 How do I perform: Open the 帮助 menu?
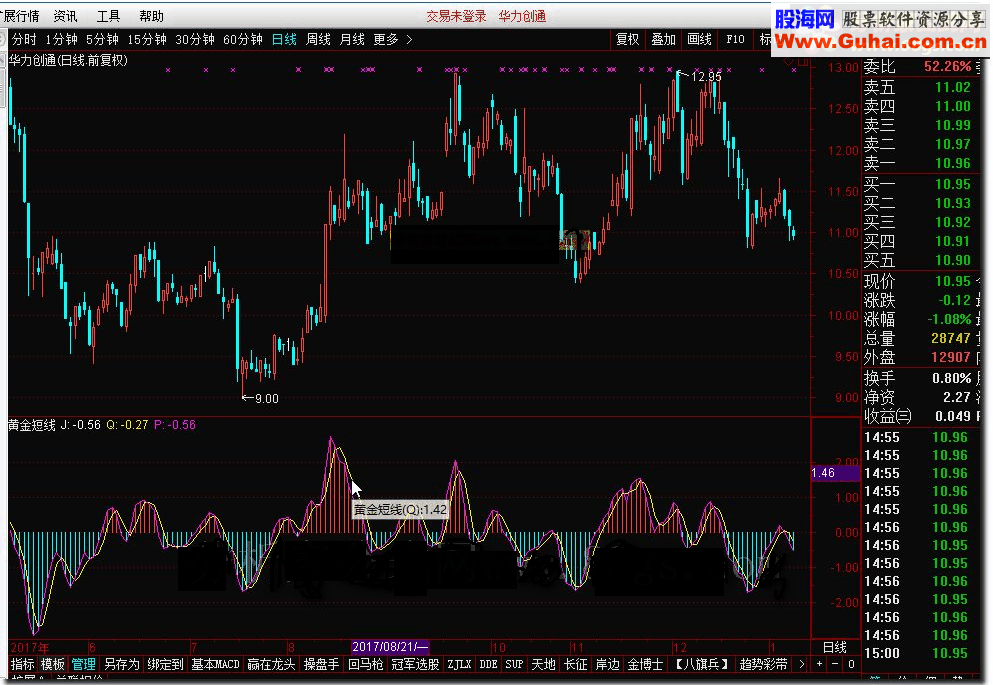point(151,16)
